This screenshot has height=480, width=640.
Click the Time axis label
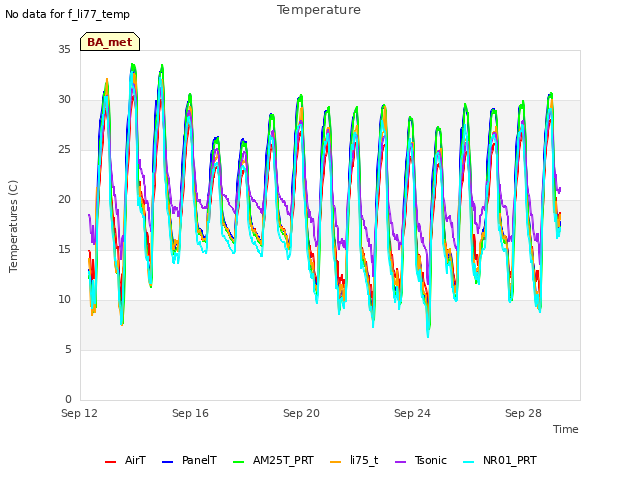pos(566,429)
